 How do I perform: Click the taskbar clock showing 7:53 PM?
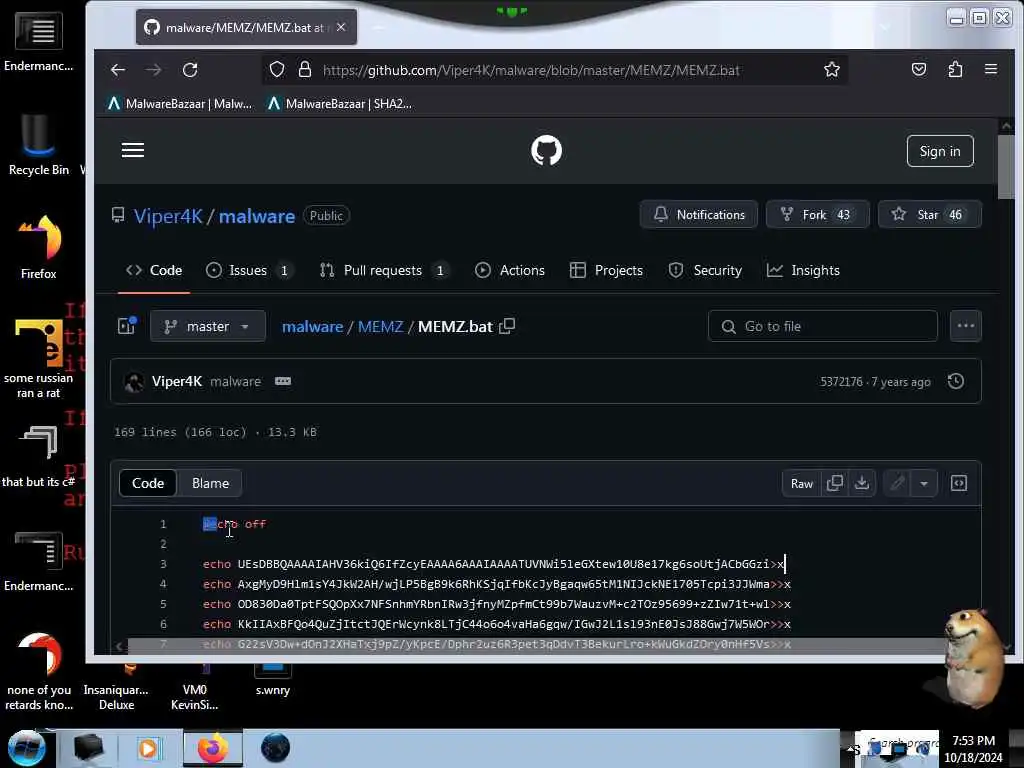click(x=973, y=748)
